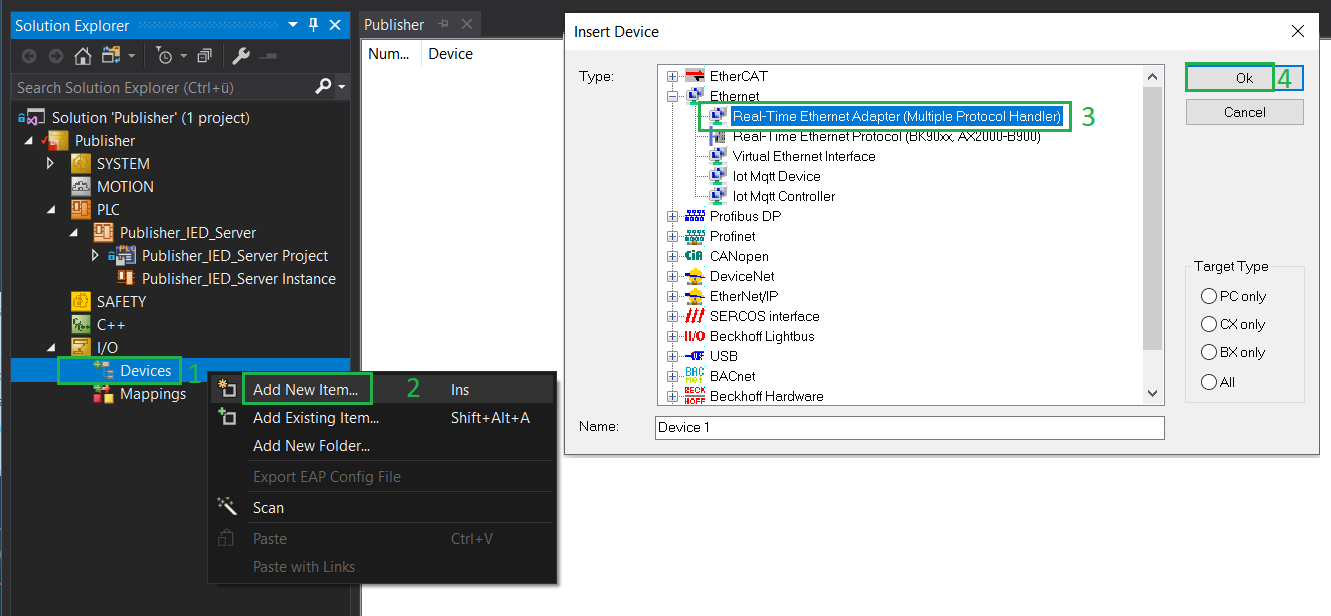Image resolution: width=1331 pixels, height=616 pixels.
Task: Click the EtherCAT icon in Insert Device list
Action: 695,76
